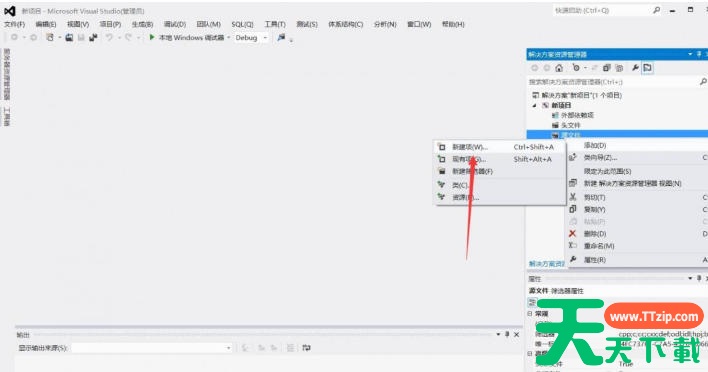Click the new project toolbar icon
Viewport: 708px width, 372px height.
(50, 37)
